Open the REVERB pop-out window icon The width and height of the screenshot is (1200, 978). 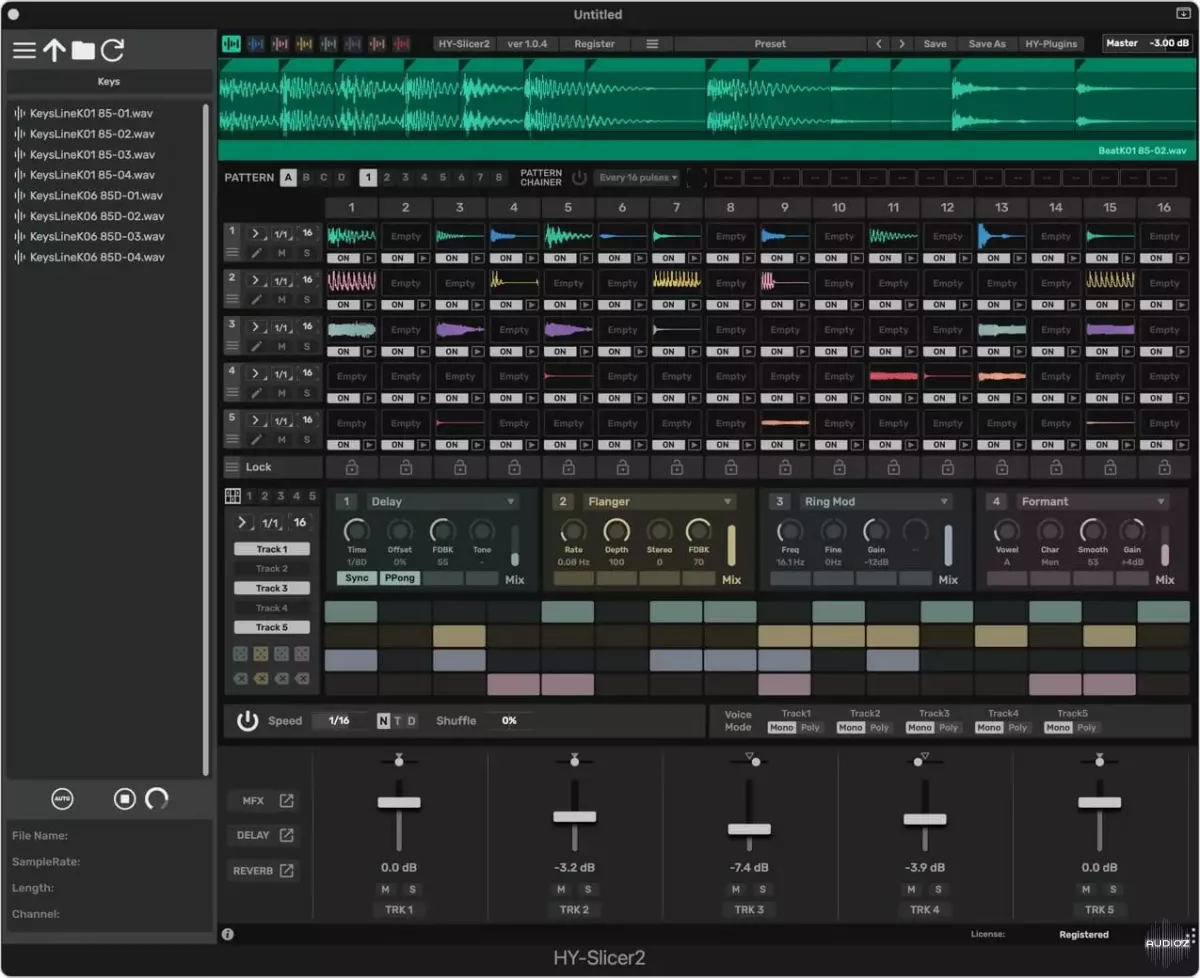pyautogui.click(x=287, y=871)
